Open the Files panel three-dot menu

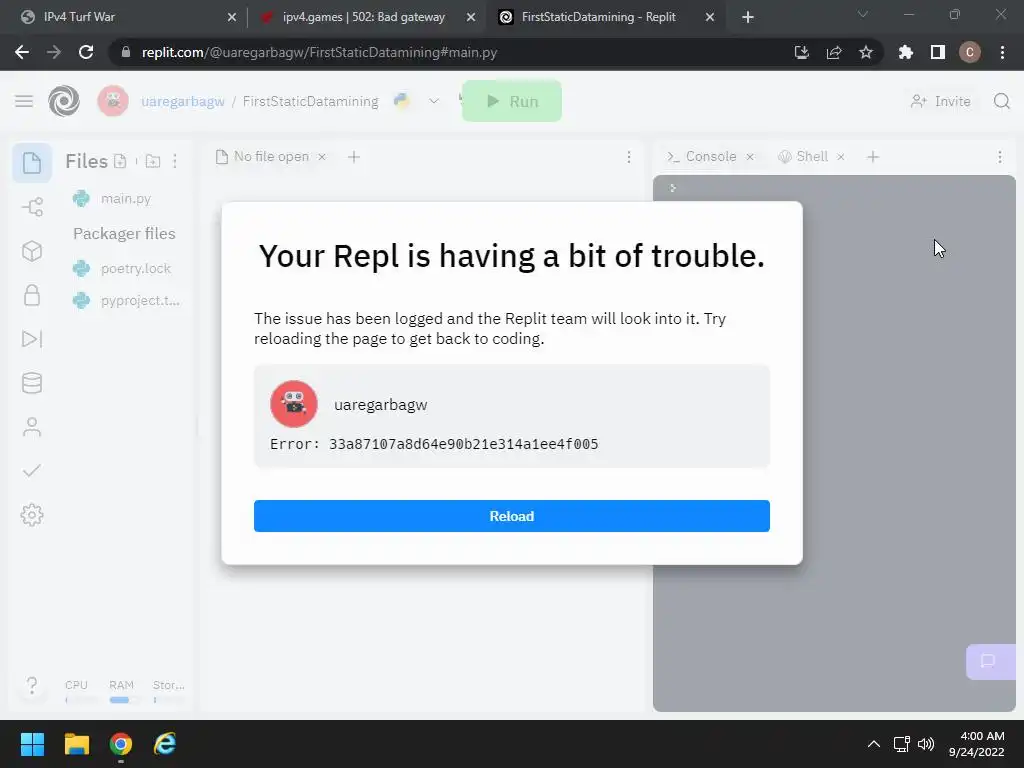pyautogui.click(x=175, y=161)
